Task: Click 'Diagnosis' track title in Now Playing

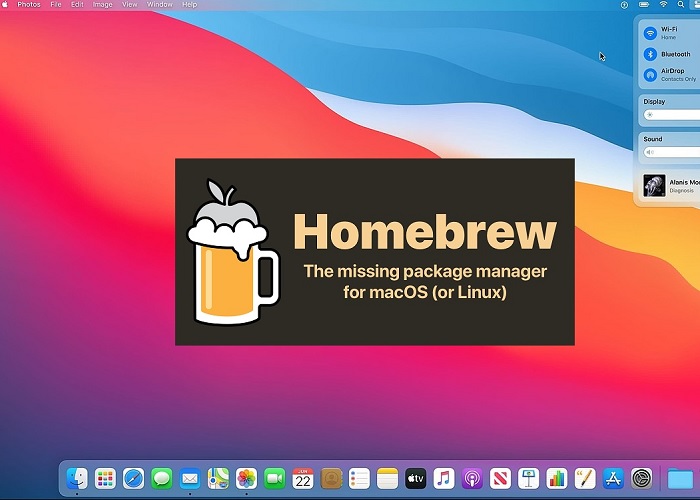Action: (681, 191)
